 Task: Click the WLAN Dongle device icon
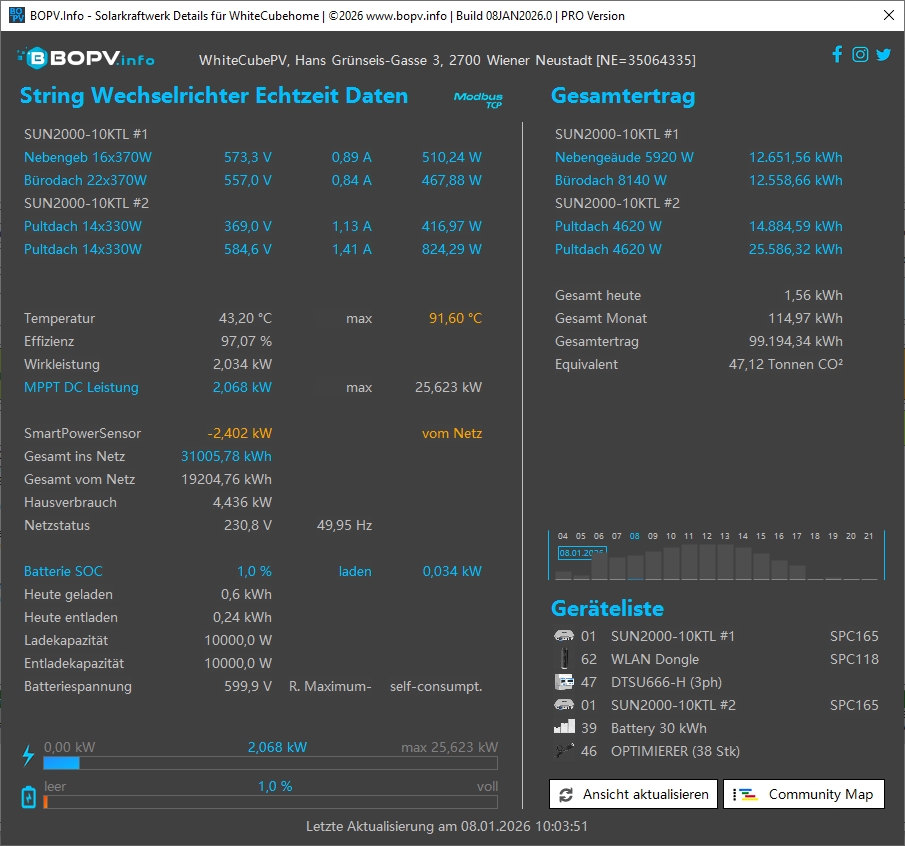point(563,659)
